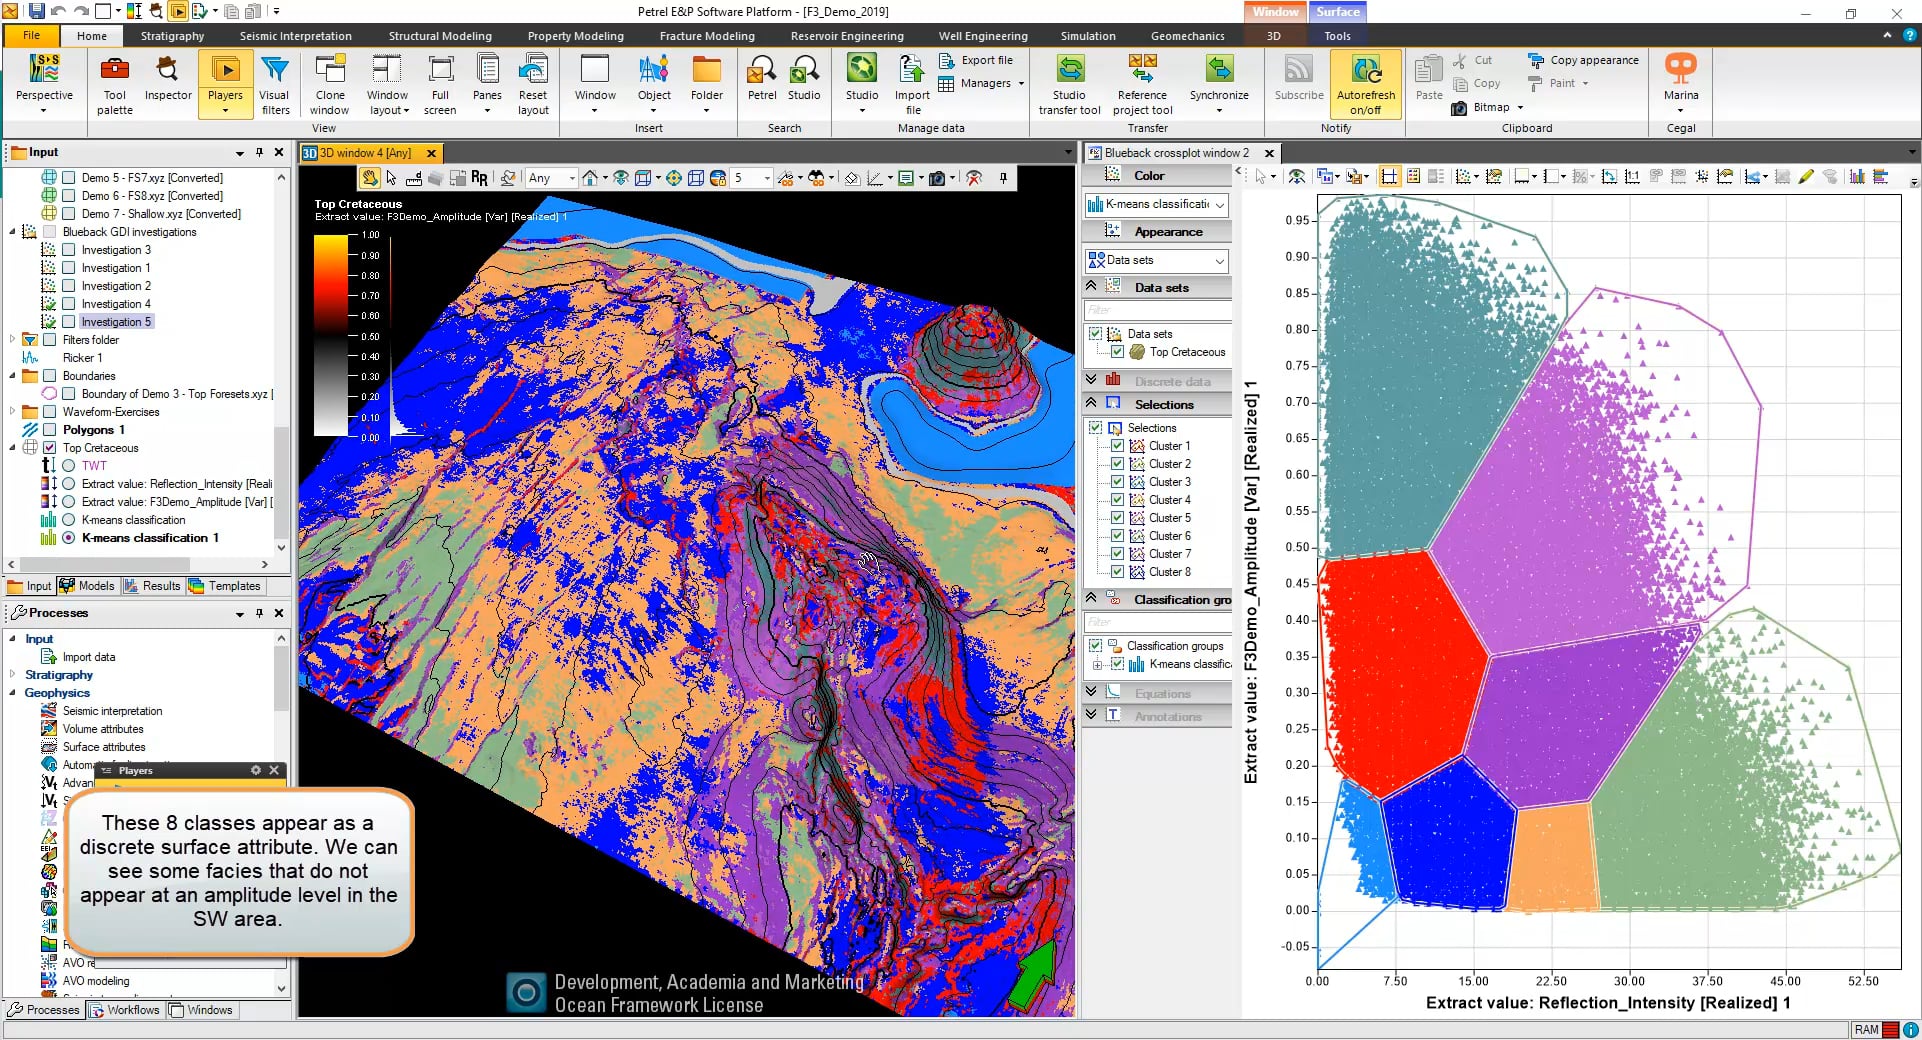Toggle visibility of K-means classification 1
The height and width of the screenshot is (1040, 1922).
[69, 538]
